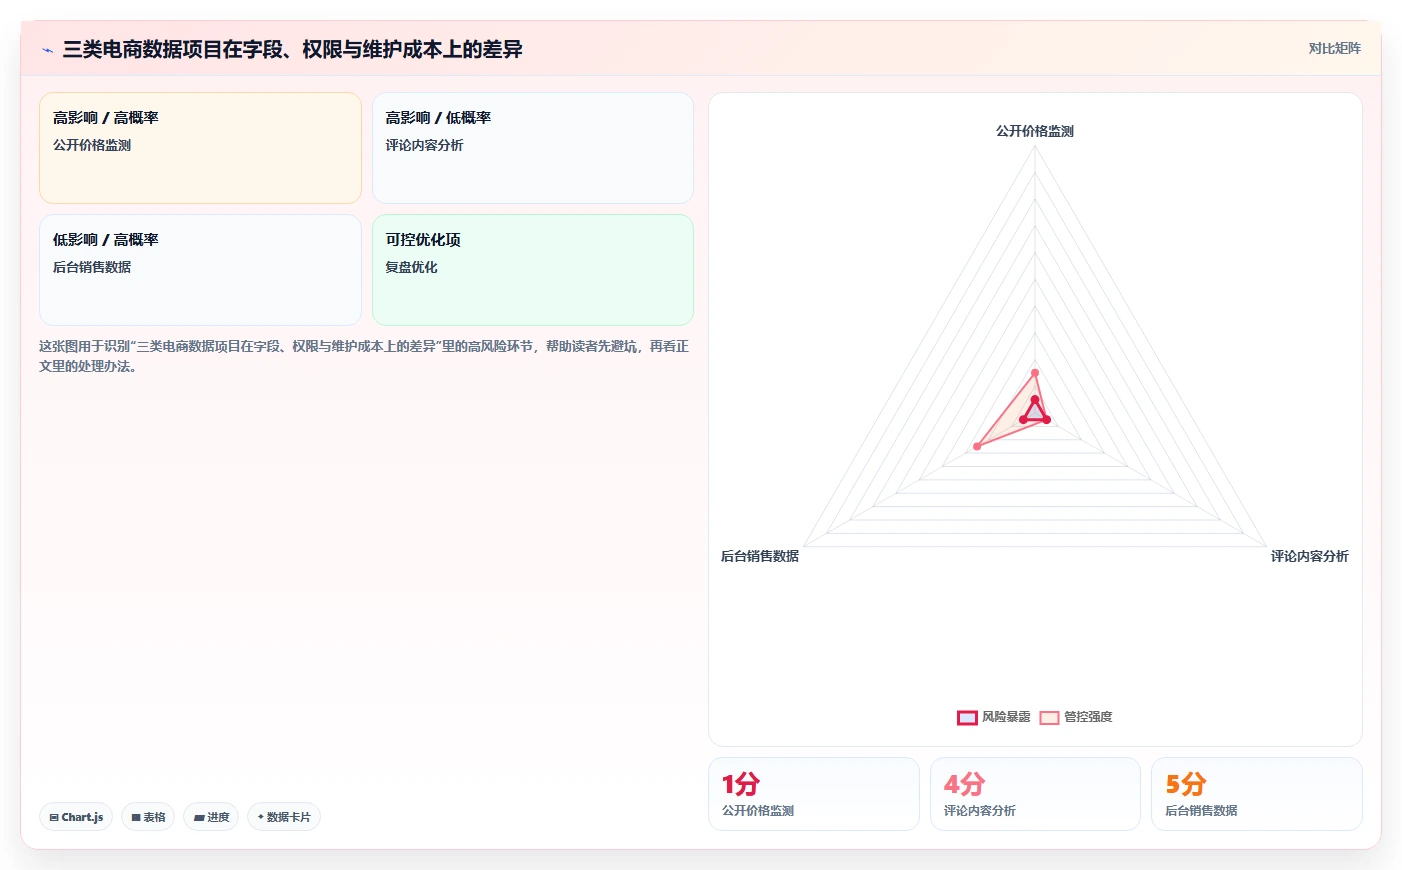Screen dimensions: 1402x870
Task: Toggle the 管控强度 legend swatch
Action: [x=1049, y=717]
